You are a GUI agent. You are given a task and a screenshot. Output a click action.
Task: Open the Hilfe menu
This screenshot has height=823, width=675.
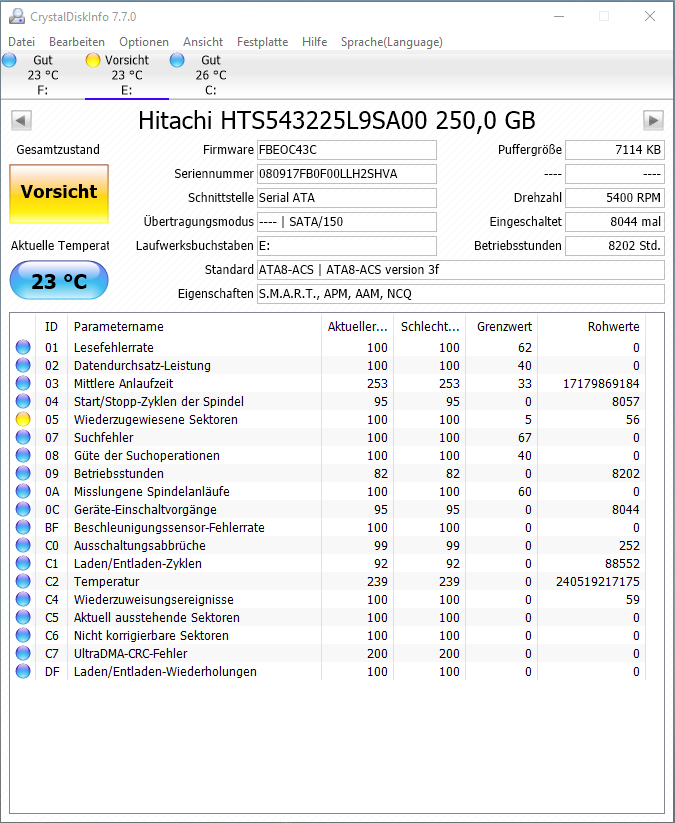pyautogui.click(x=314, y=42)
